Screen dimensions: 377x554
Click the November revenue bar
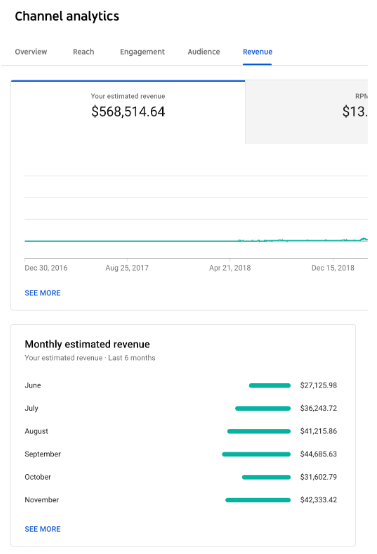(258, 500)
